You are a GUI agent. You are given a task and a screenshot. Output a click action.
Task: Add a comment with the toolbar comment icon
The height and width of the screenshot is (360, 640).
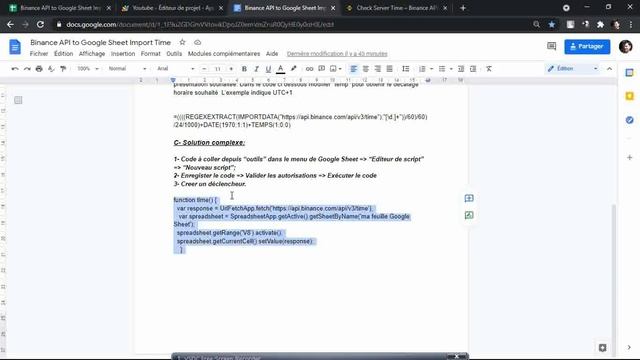322,69
